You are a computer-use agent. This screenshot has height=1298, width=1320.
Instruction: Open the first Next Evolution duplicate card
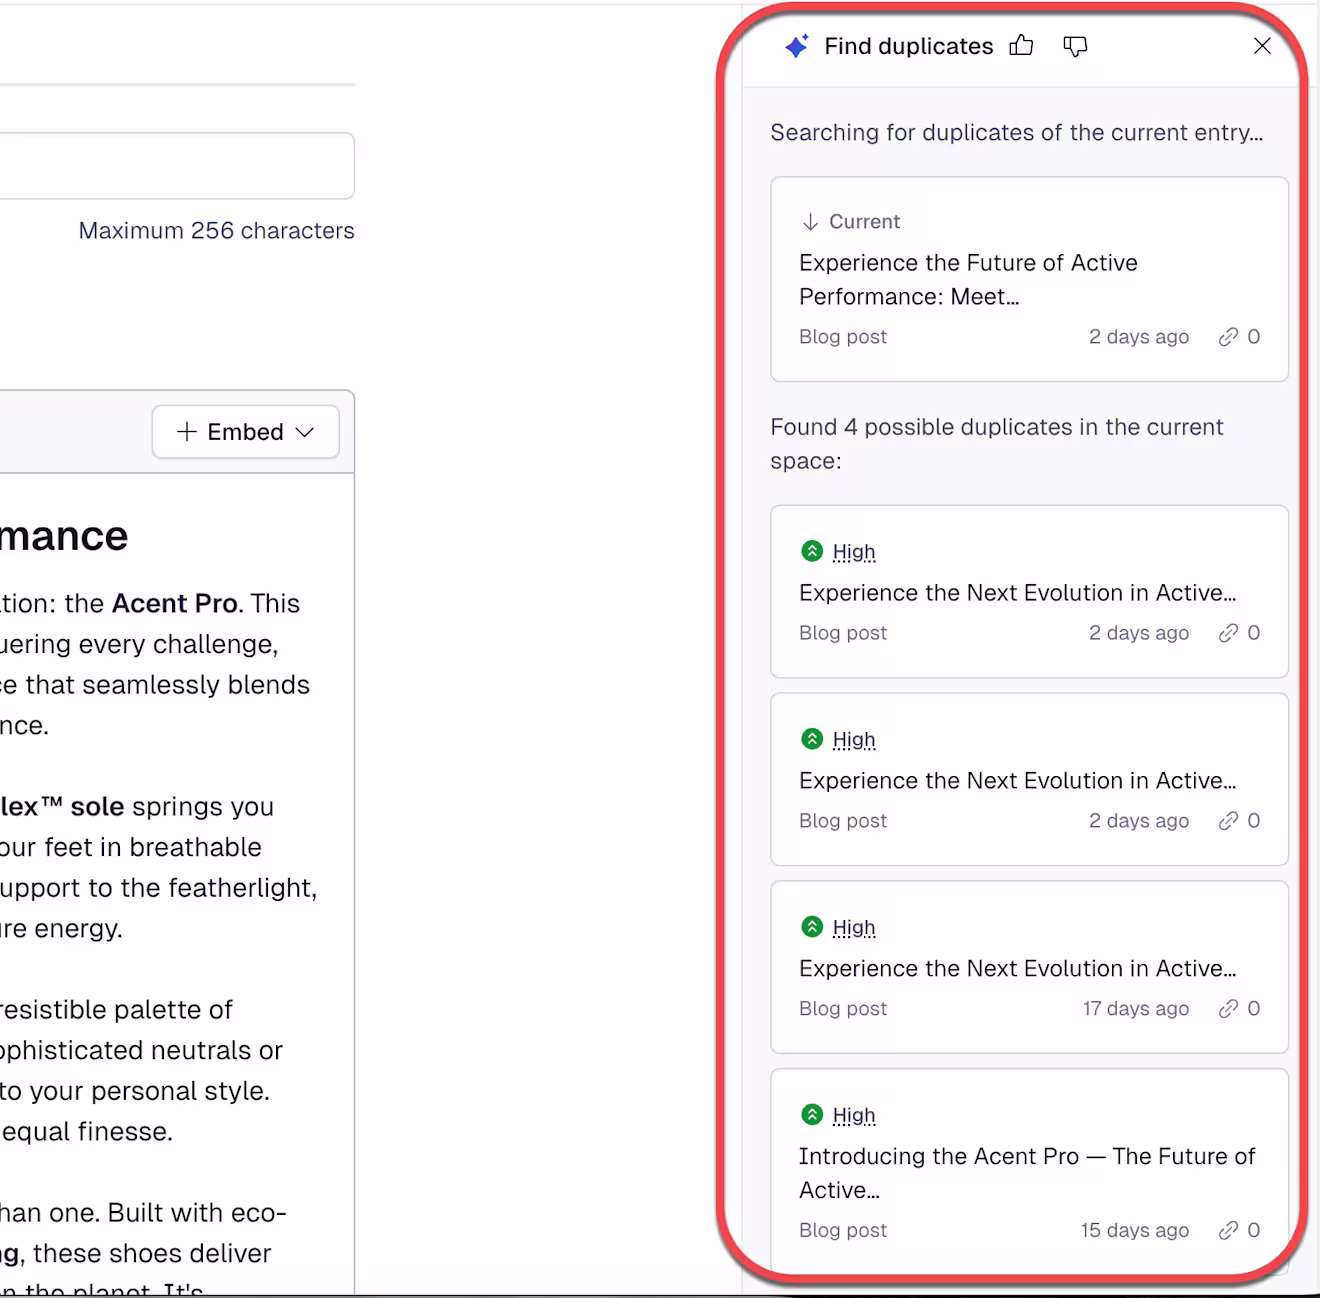point(1029,592)
